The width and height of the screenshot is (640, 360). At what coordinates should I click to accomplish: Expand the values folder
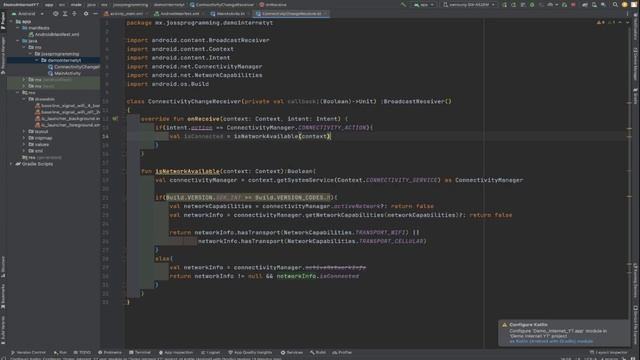click(24, 144)
